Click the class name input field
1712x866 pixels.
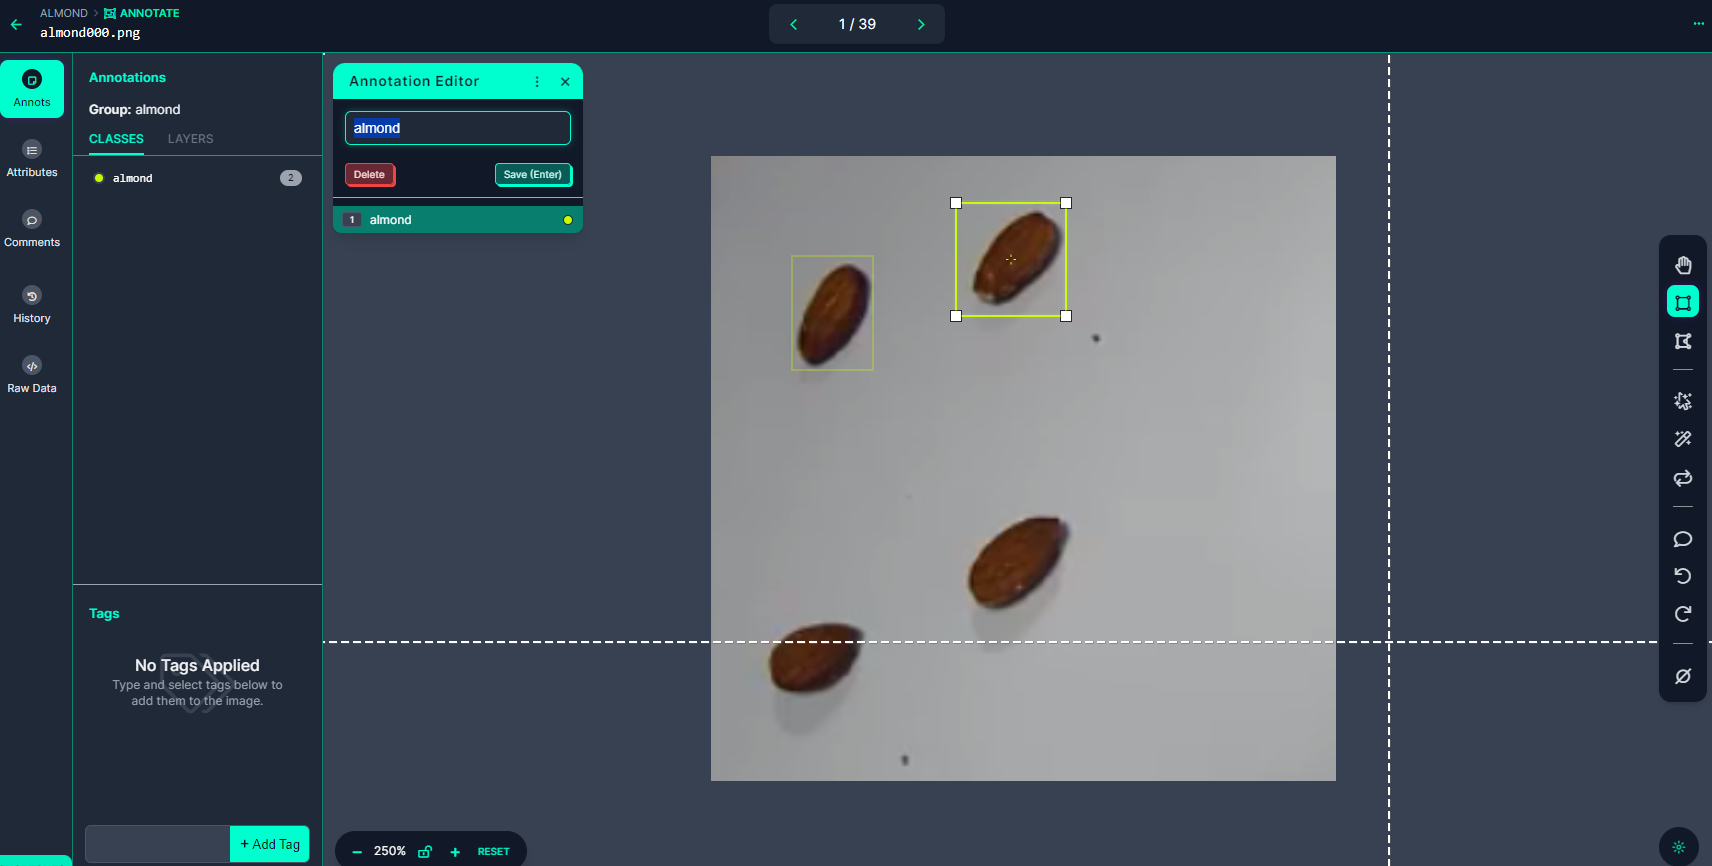458,128
